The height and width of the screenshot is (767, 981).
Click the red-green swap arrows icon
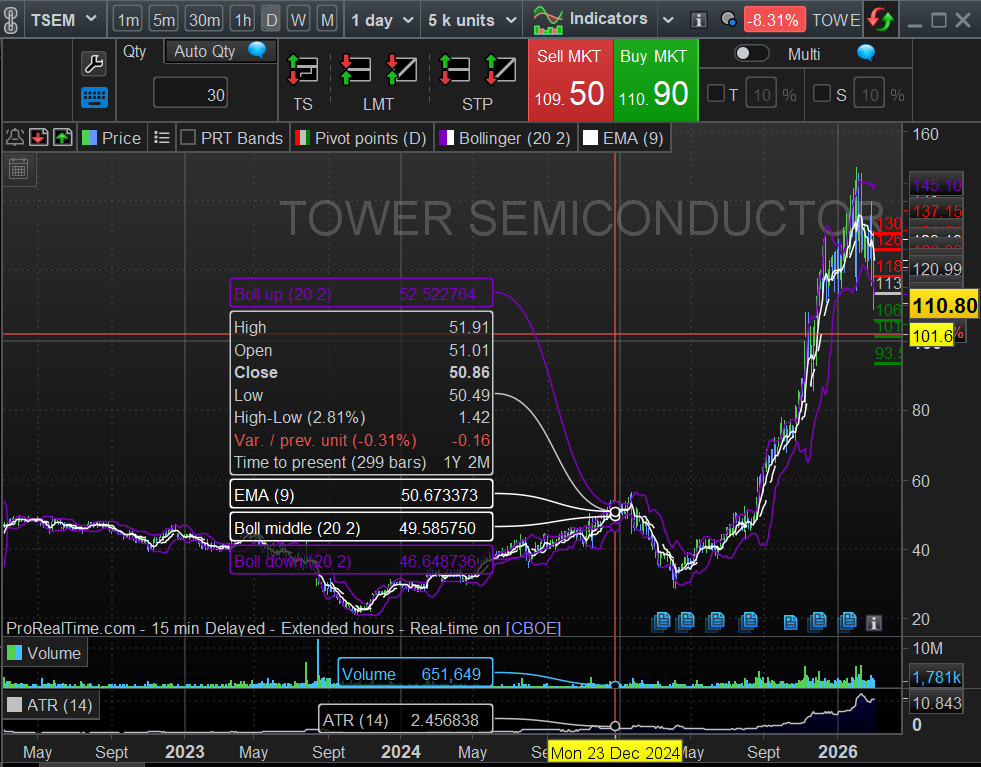[x=881, y=19]
